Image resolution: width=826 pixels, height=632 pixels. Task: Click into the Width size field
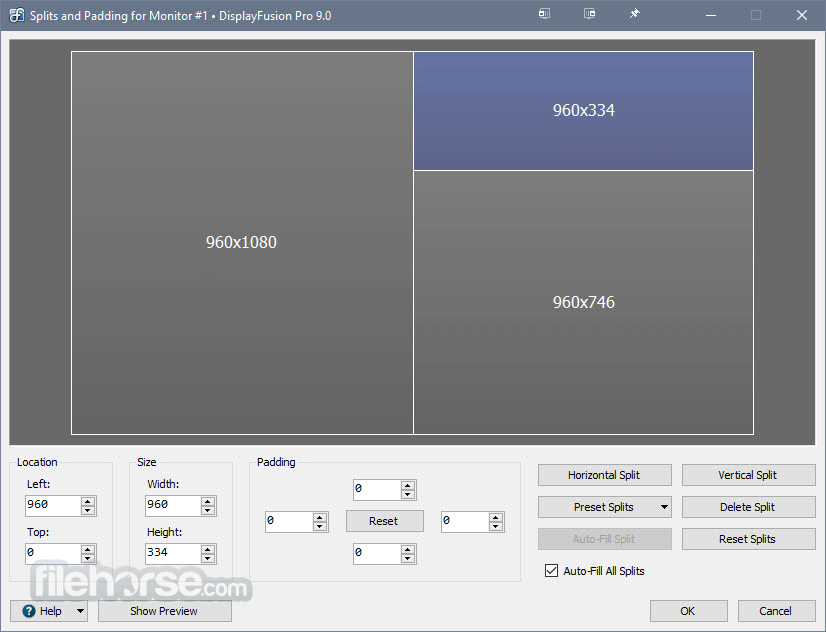tap(173, 505)
